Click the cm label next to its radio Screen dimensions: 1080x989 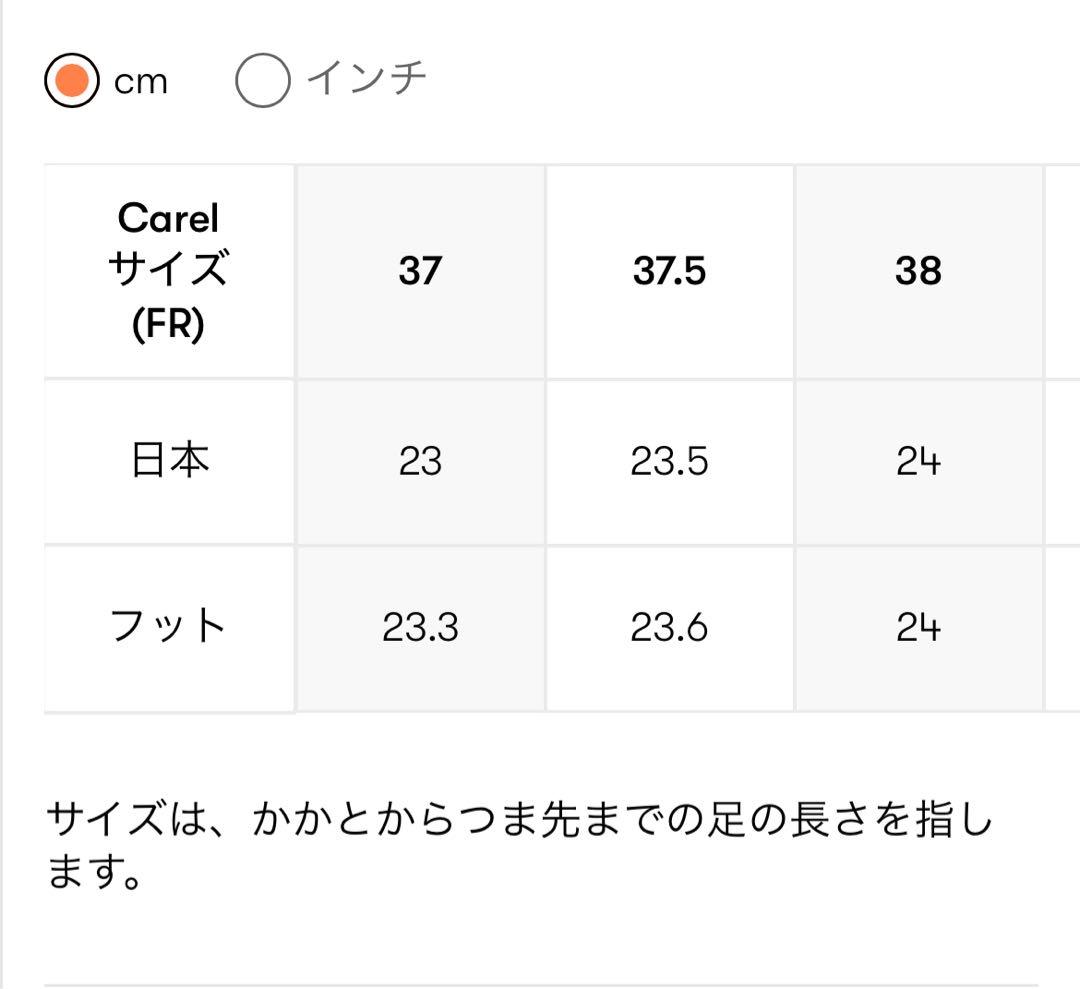tap(139, 82)
